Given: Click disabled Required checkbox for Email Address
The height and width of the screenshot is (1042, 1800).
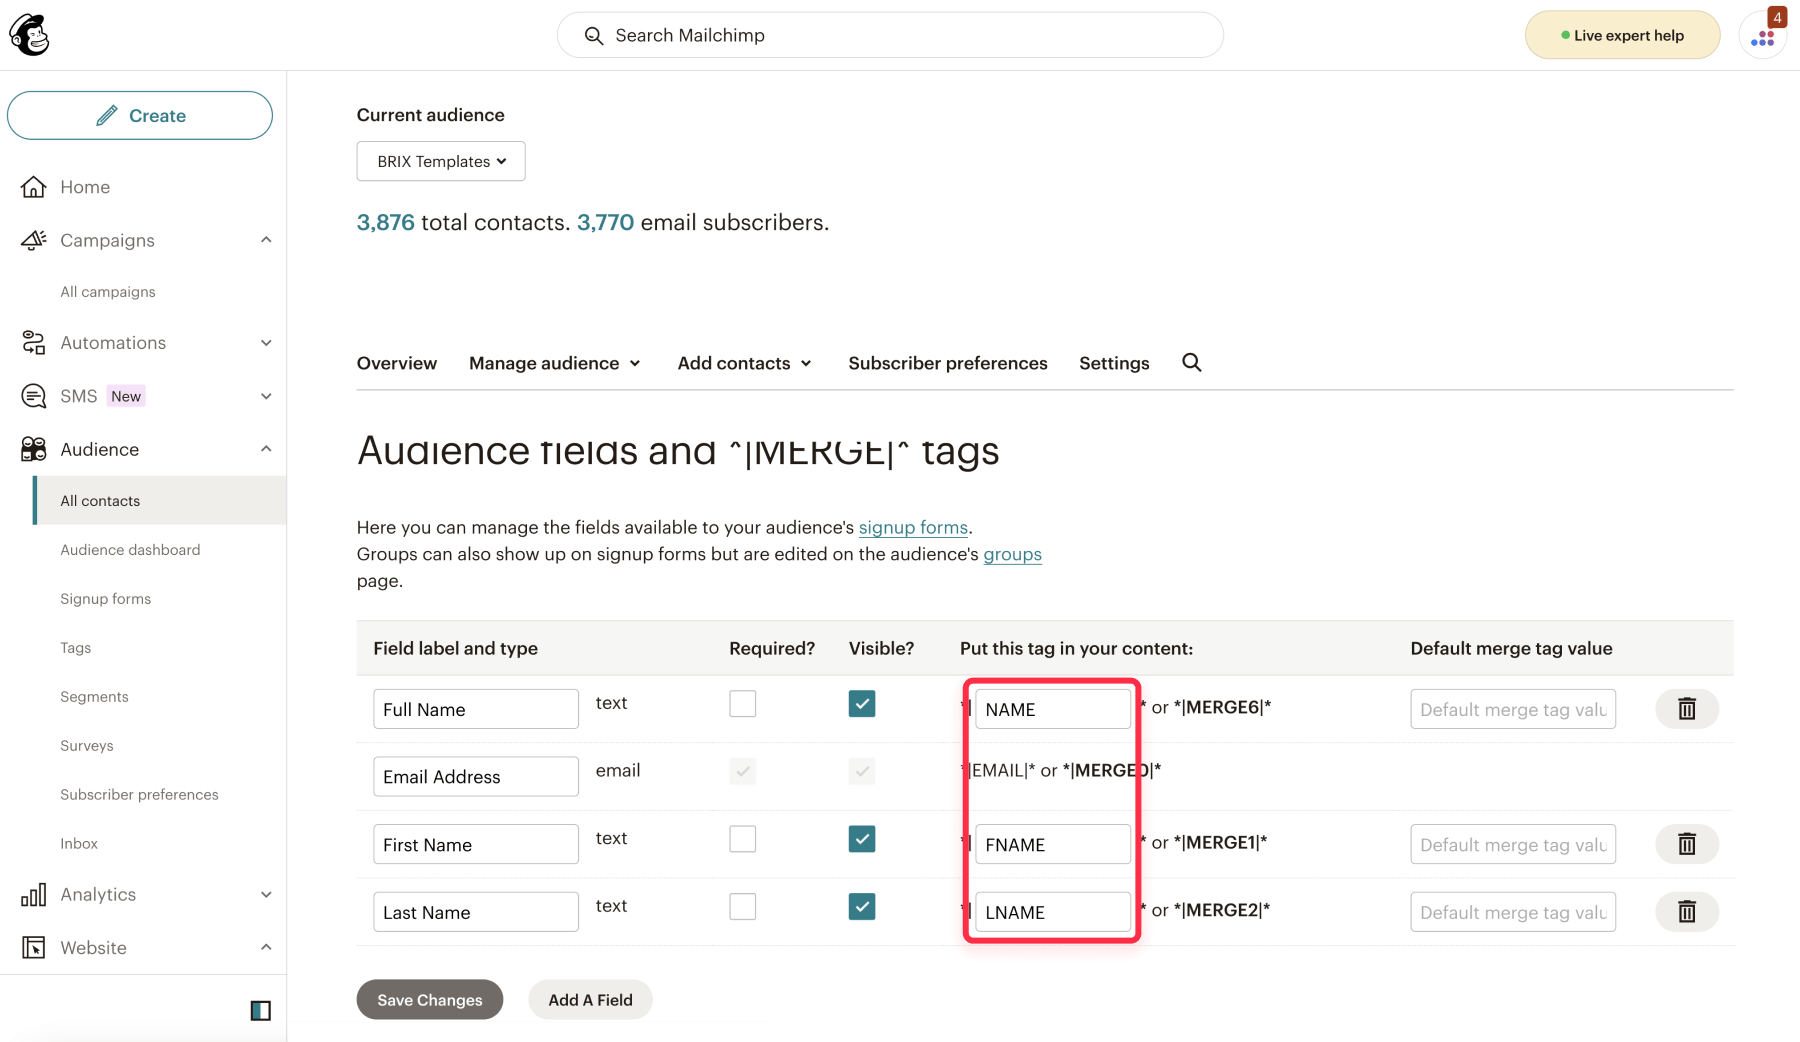Looking at the screenshot, I should point(743,771).
